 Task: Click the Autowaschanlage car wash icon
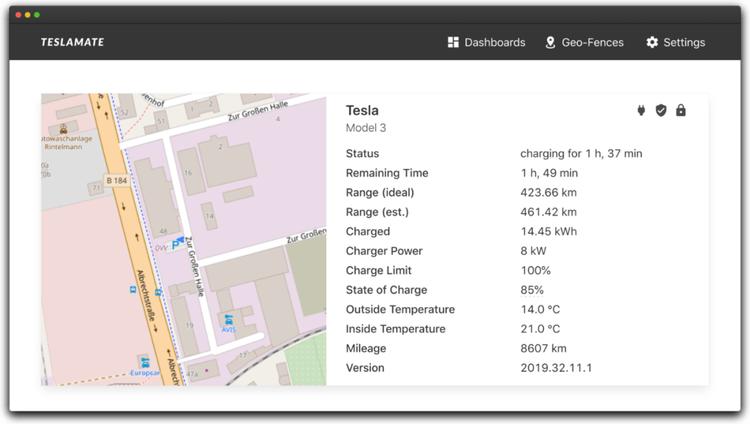tap(63, 129)
